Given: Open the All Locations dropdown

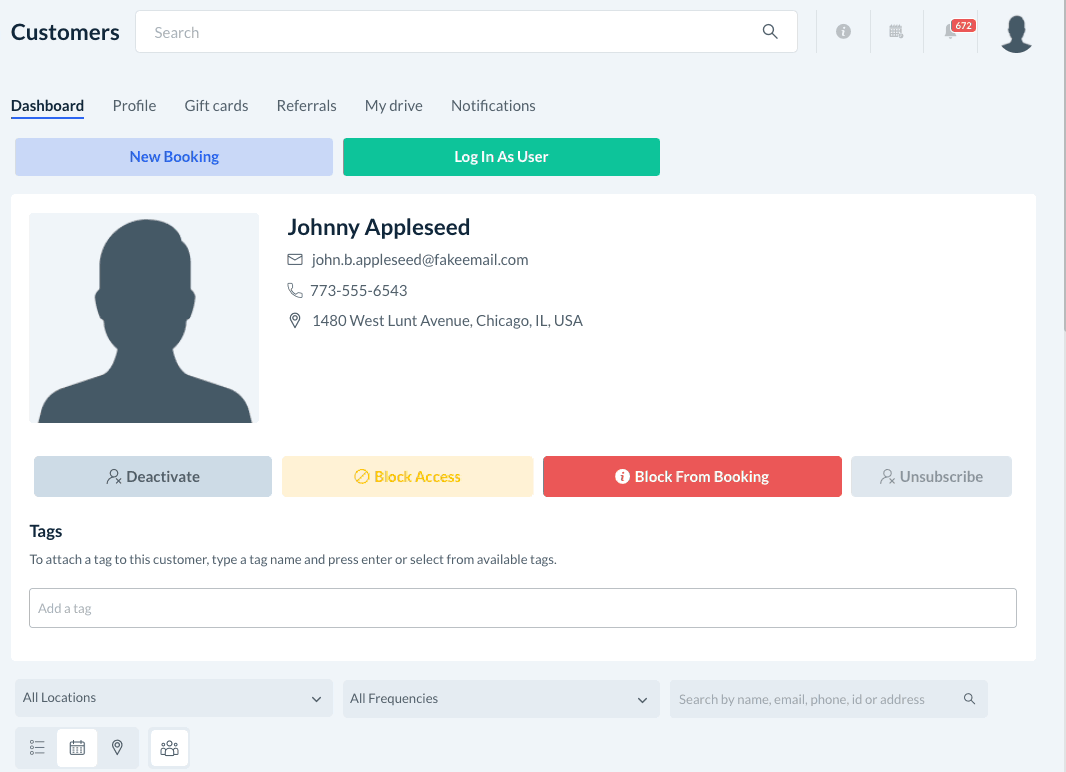Looking at the screenshot, I should (x=174, y=698).
